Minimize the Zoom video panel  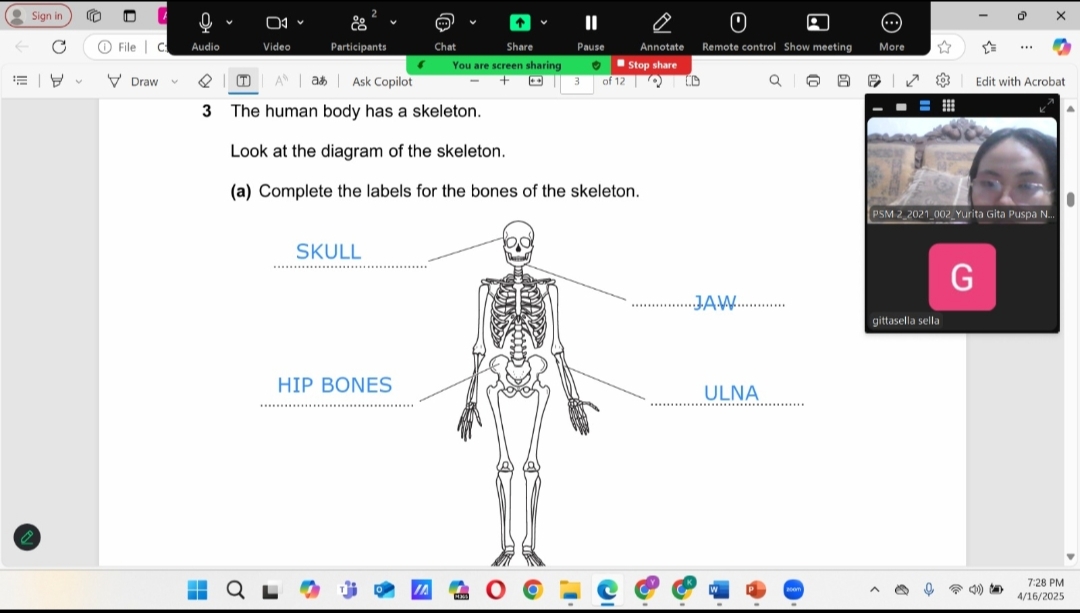tap(878, 107)
